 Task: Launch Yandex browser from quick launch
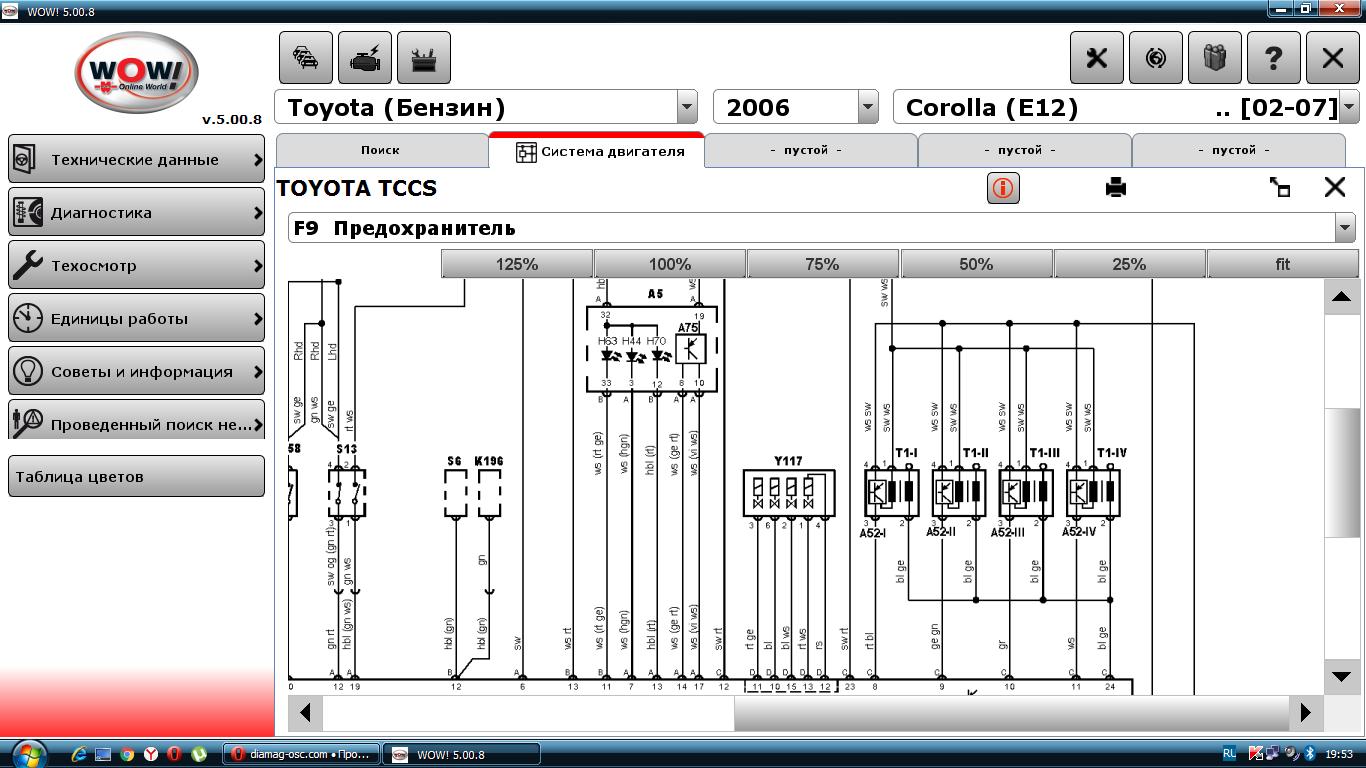(x=151, y=754)
